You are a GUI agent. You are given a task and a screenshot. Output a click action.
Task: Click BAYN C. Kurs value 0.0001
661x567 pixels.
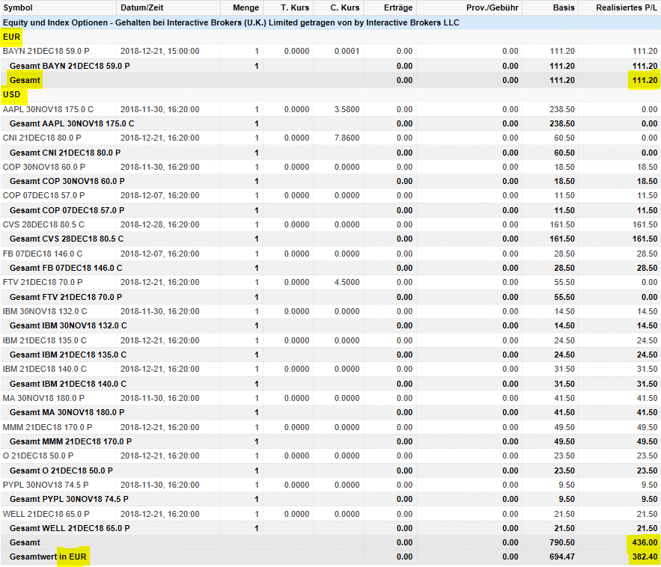(x=347, y=51)
